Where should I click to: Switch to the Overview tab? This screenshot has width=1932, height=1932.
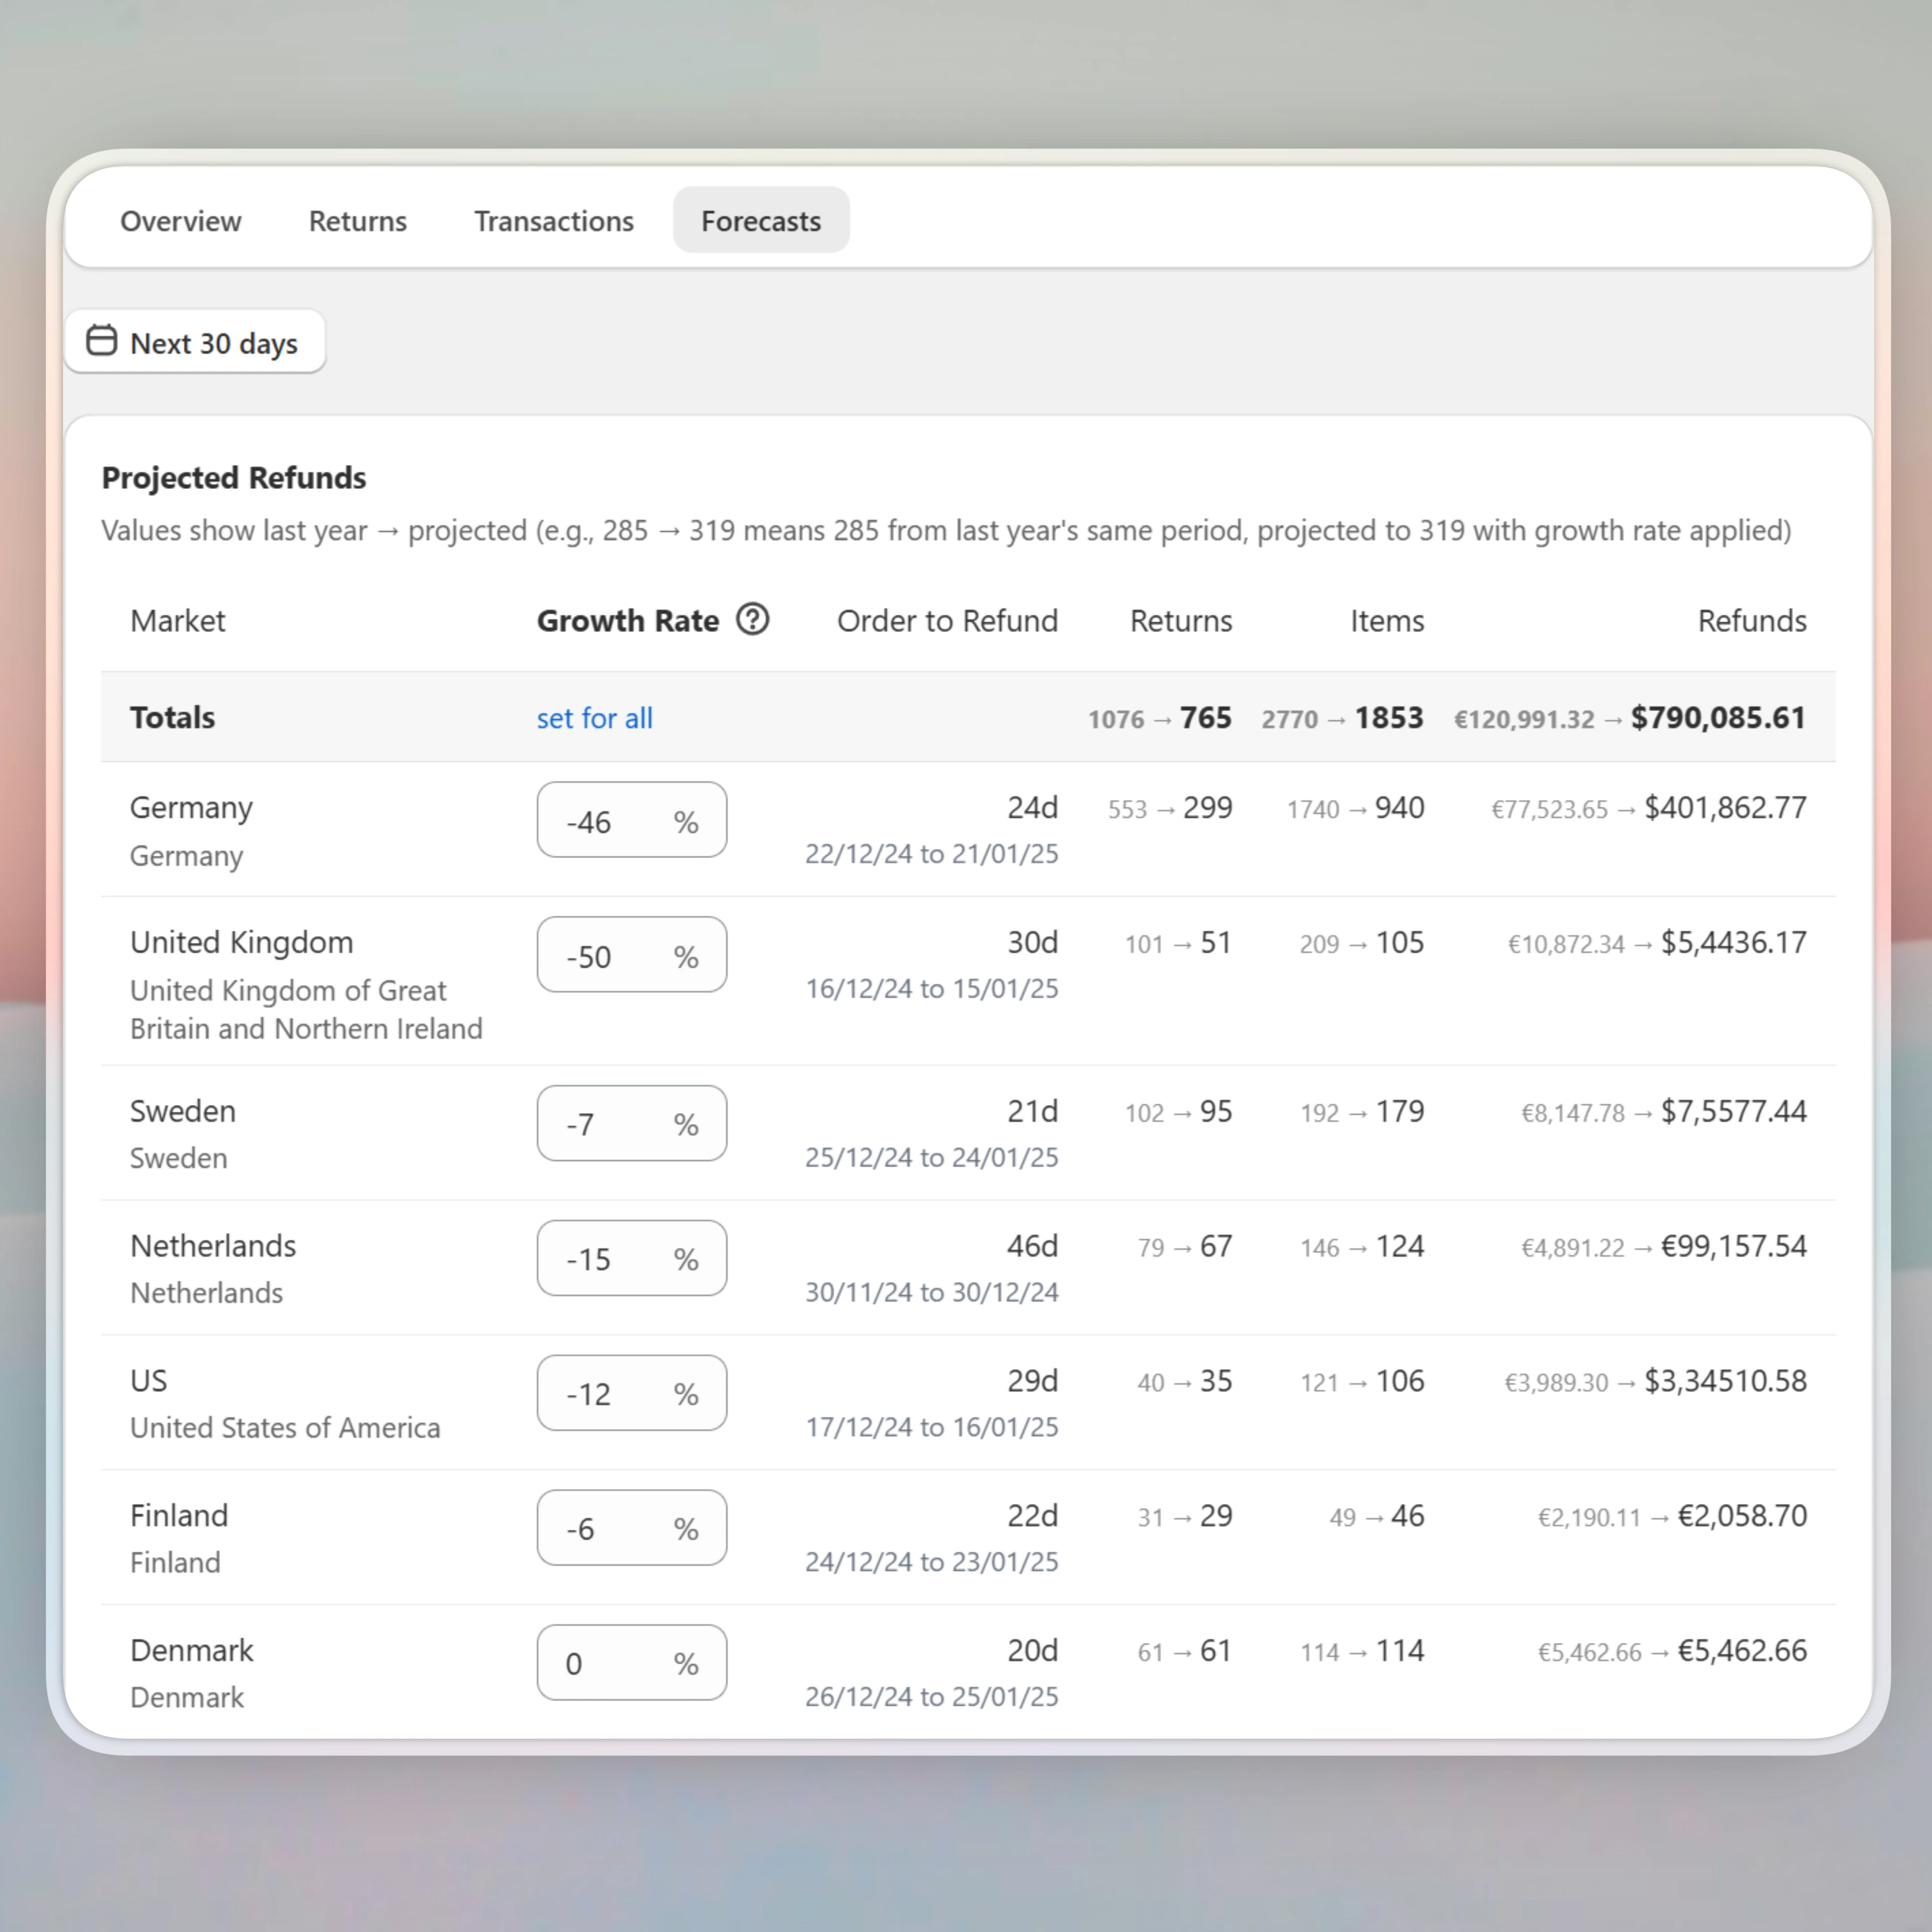(x=181, y=221)
